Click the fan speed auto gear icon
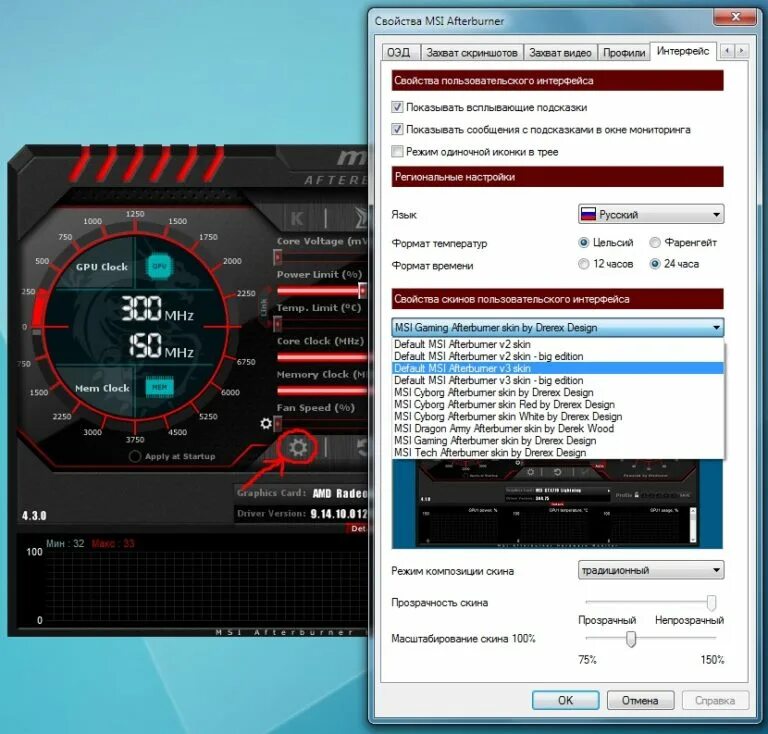The width and height of the screenshot is (768, 734). point(266,423)
